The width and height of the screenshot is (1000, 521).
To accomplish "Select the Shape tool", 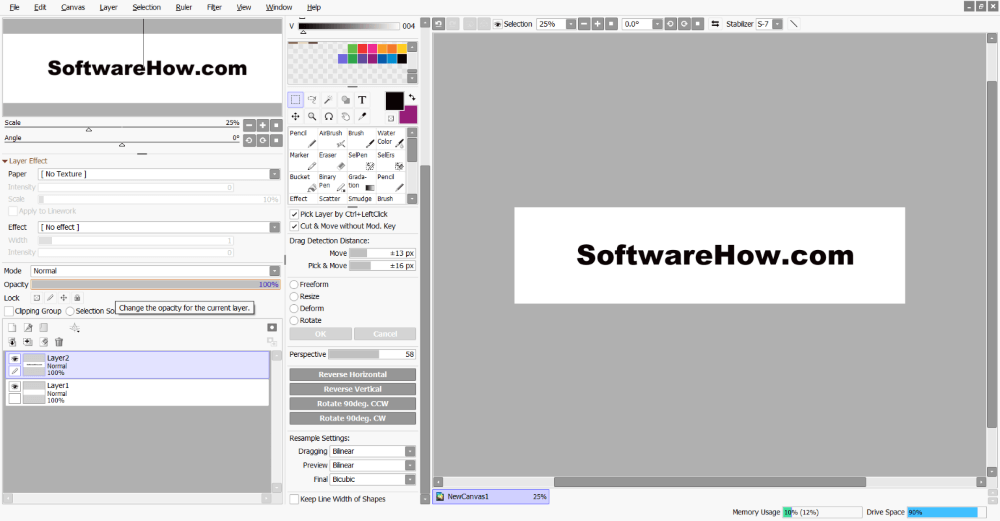I will click(x=345, y=99).
